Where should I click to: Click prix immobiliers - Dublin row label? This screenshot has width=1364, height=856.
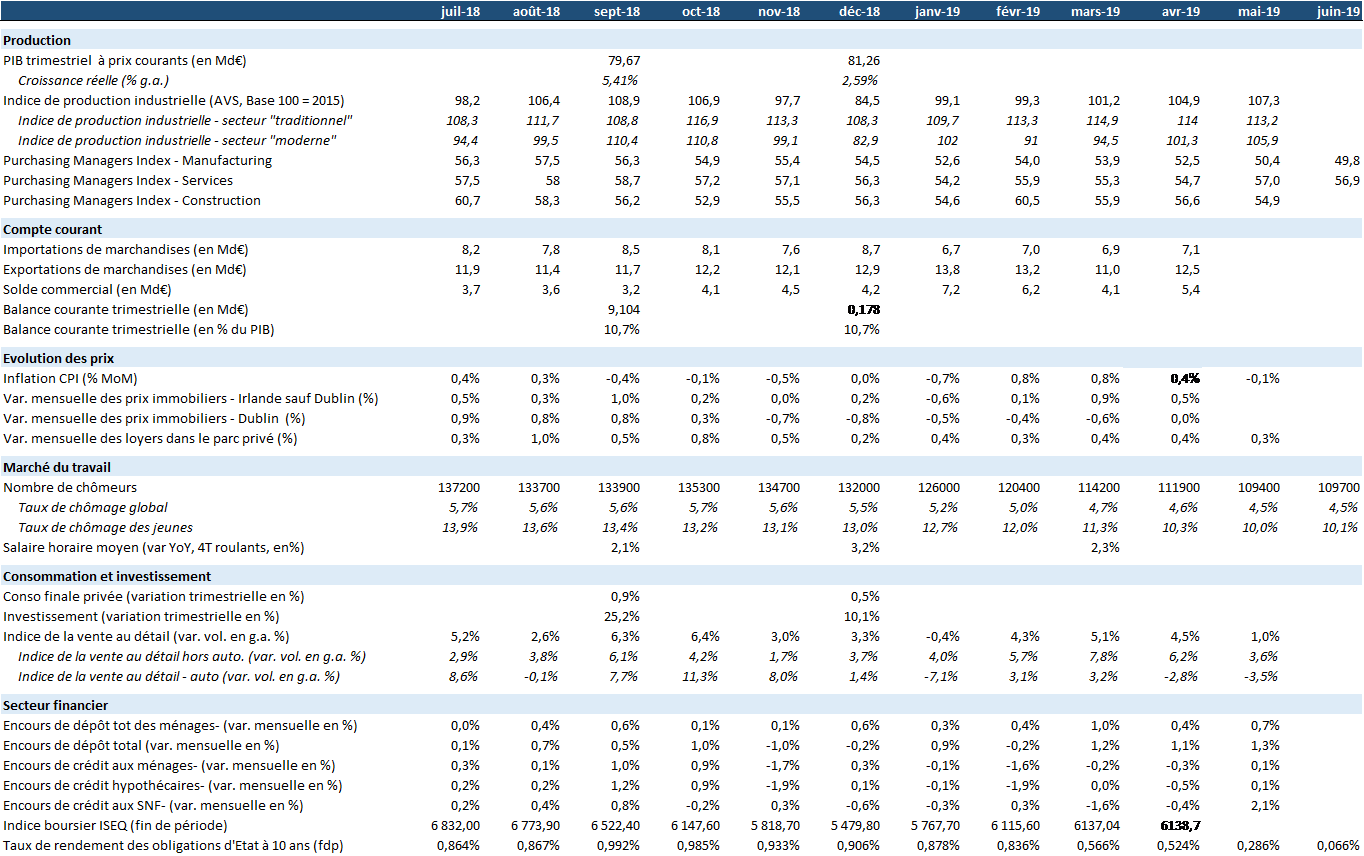coord(154,418)
